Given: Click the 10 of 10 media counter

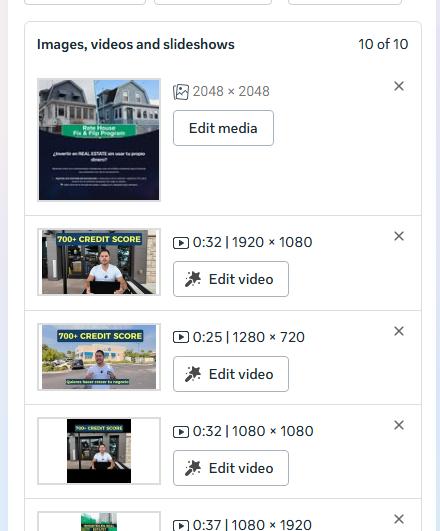Looking at the screenshot, I should coord(383,44).
